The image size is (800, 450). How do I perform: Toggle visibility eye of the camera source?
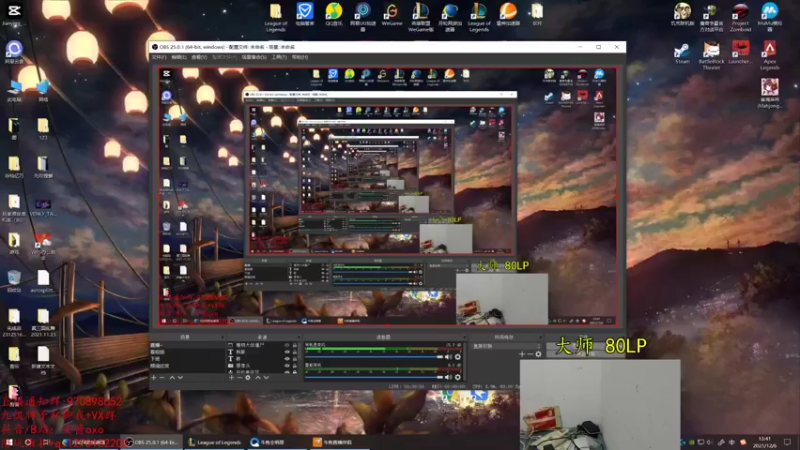point(287,365)
